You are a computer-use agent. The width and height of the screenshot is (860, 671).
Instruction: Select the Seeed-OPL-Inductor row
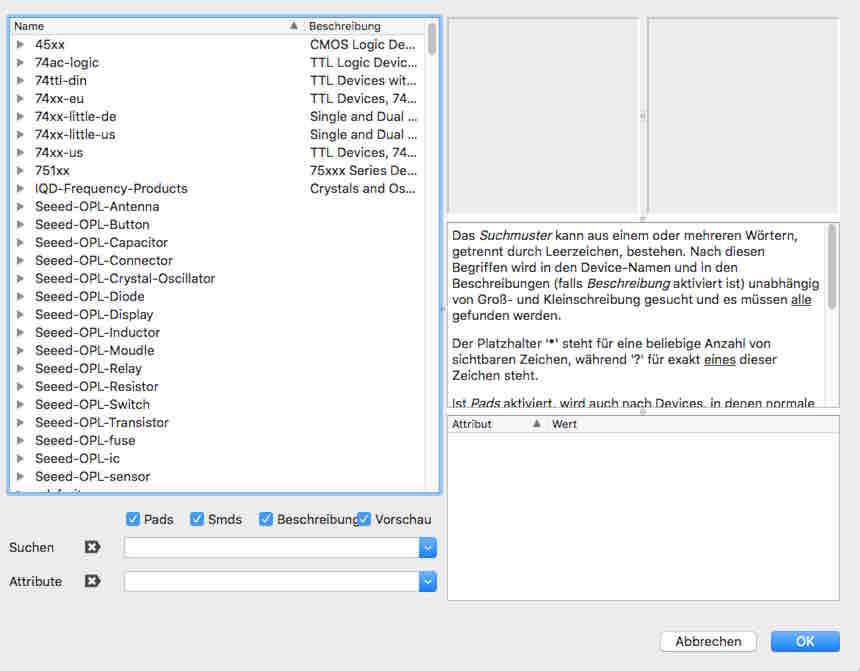click(x=218, y=332)
